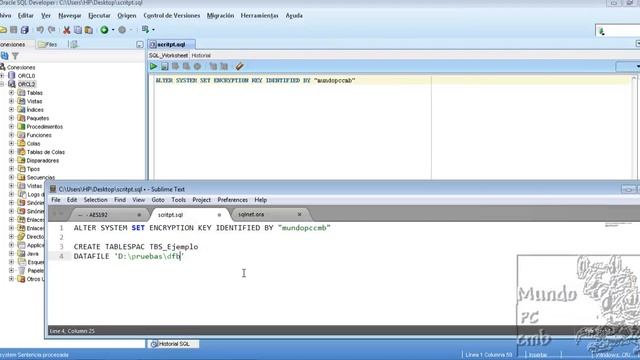Open the Navegar menu in SQL Developer

click(69, 16)
